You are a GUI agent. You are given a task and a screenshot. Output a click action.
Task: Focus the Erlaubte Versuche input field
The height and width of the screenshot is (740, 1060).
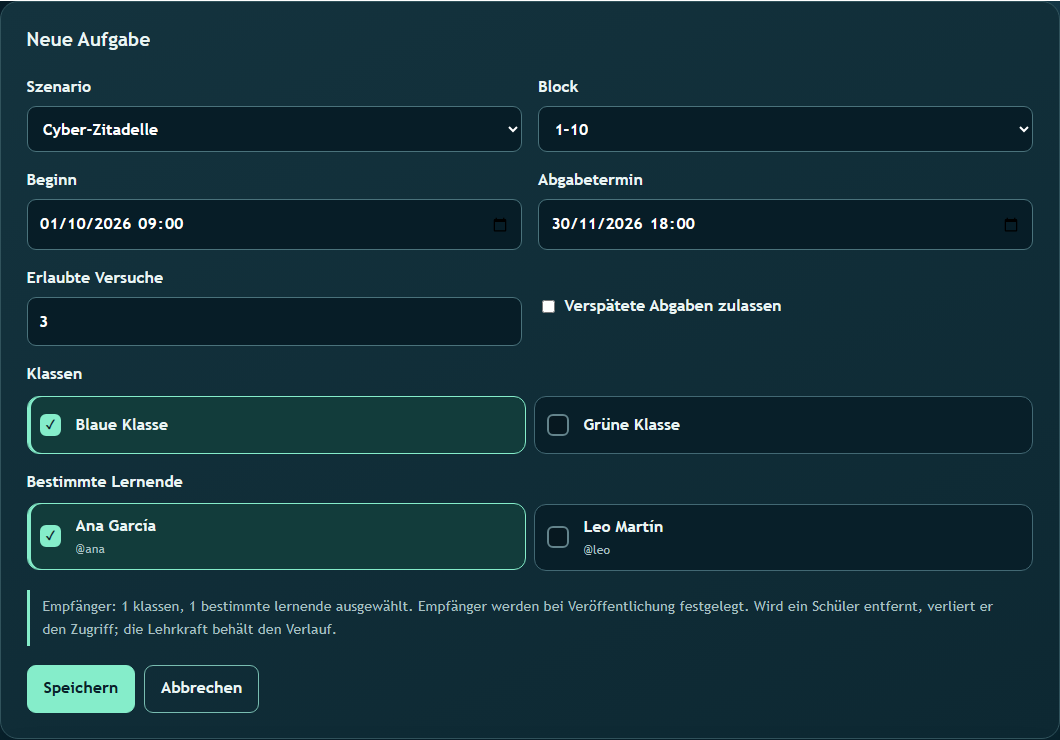point(274,322)
